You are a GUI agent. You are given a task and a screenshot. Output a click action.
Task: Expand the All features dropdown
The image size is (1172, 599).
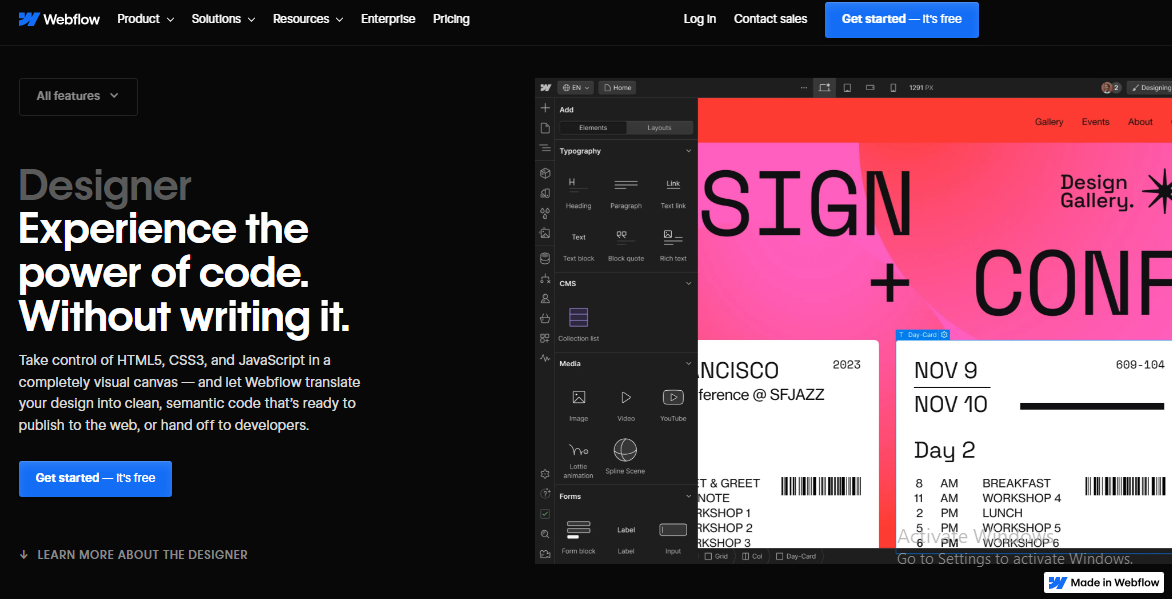click(78, 96)
